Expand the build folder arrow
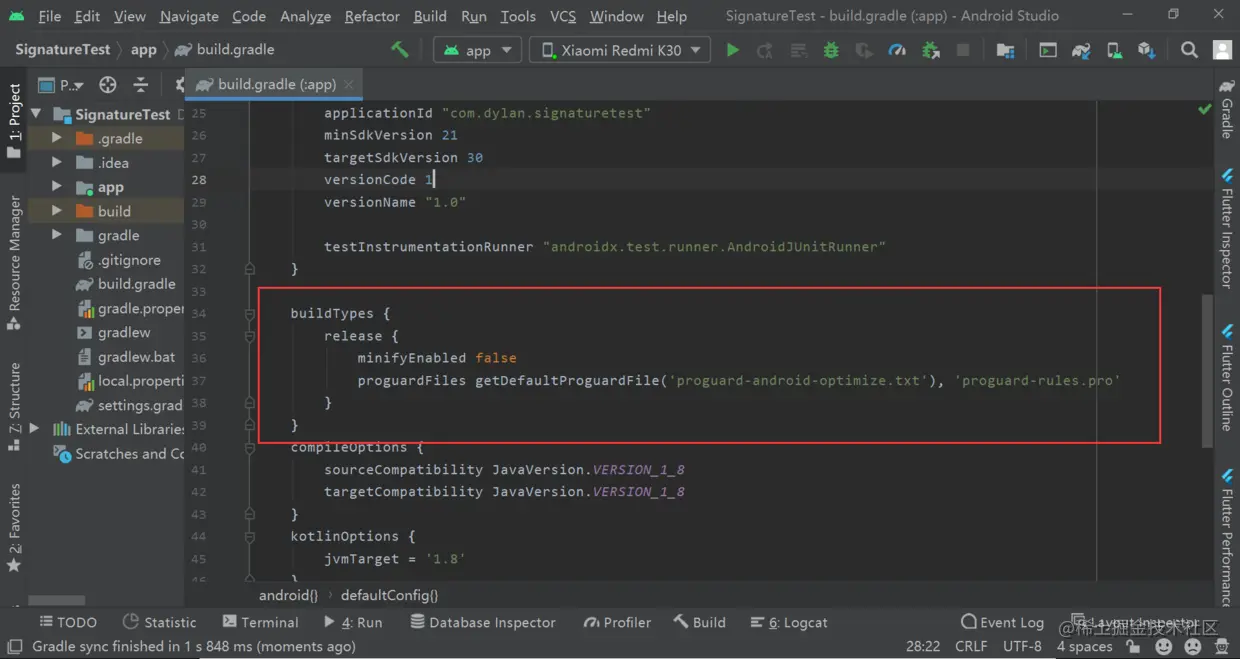Screen dimensions: 1240x659 [x=57, y=211]
